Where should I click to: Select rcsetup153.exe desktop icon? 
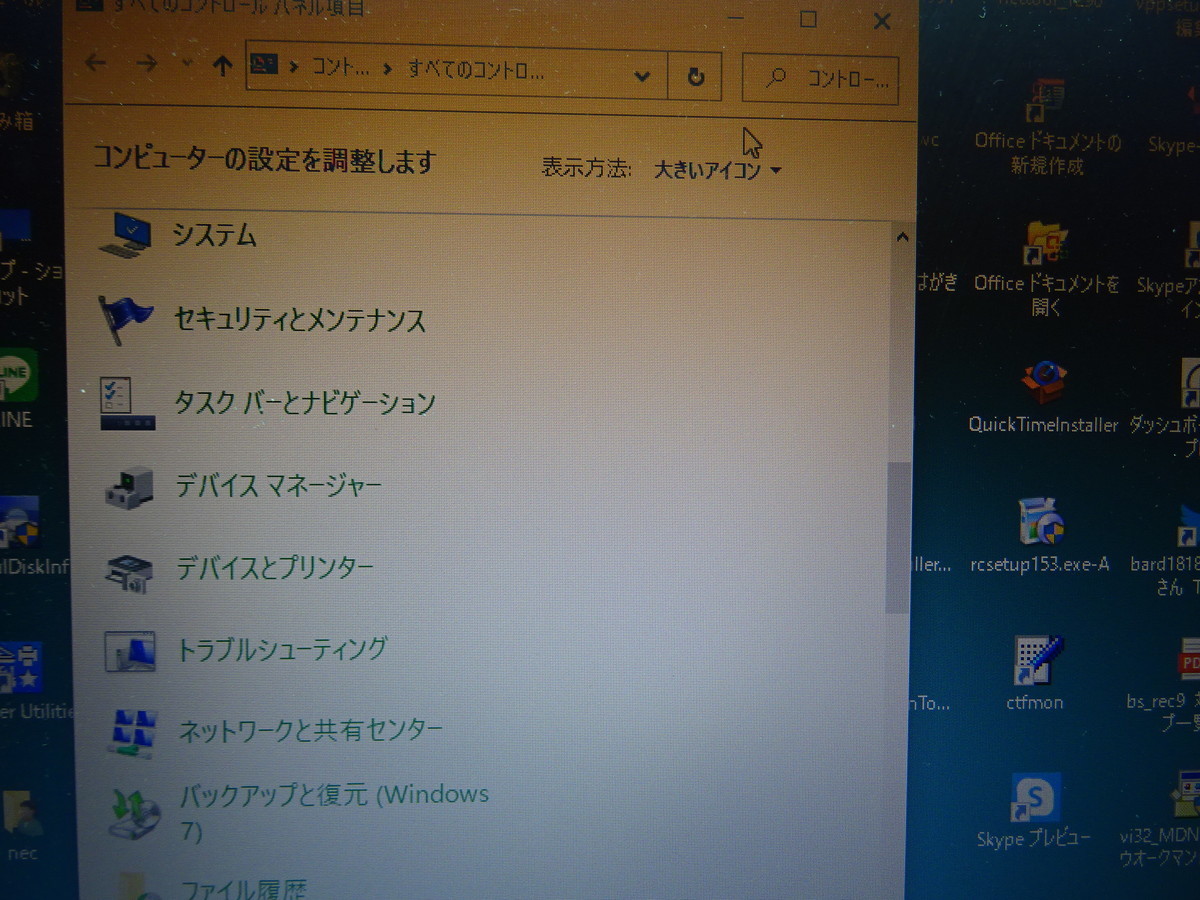1040,535
